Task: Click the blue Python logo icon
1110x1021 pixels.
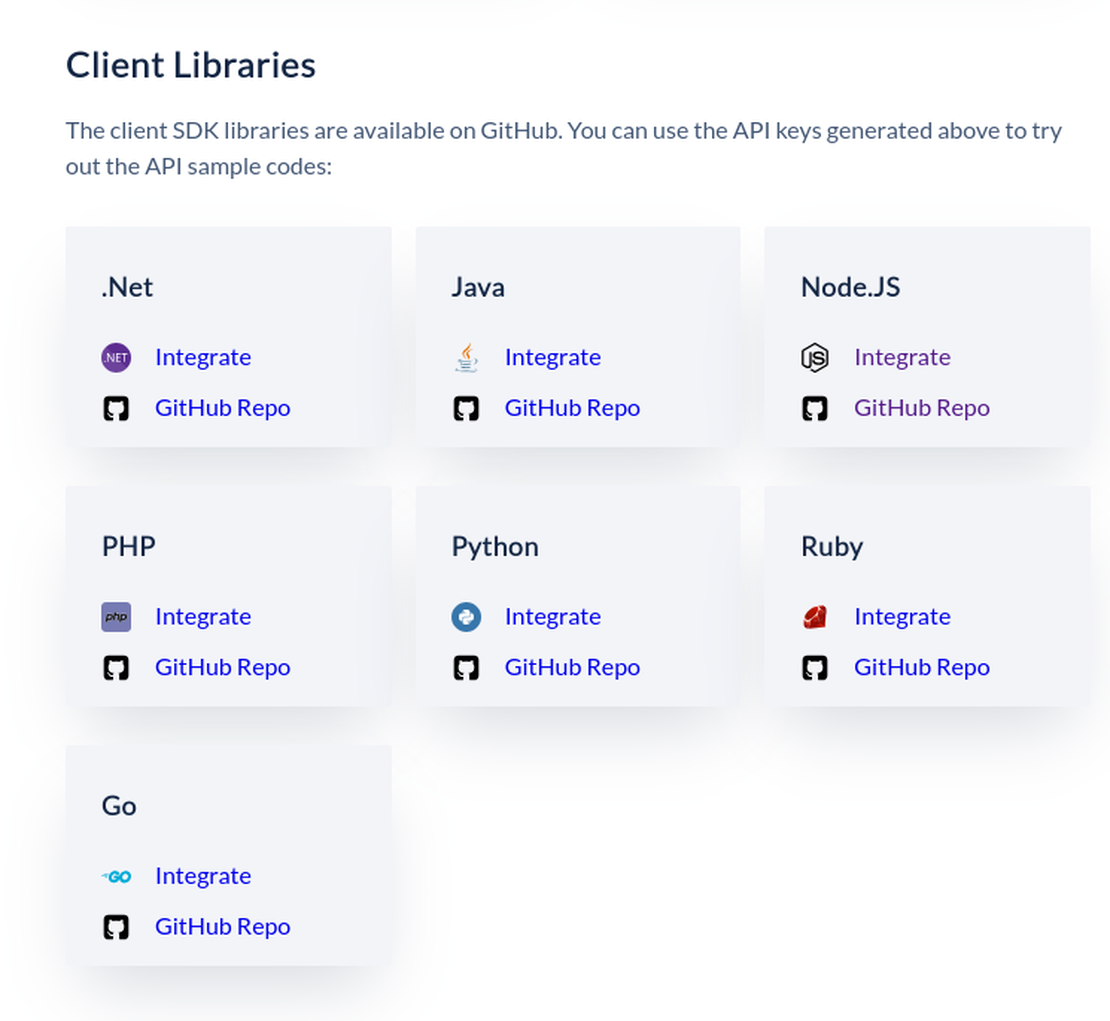Action: 466,617
